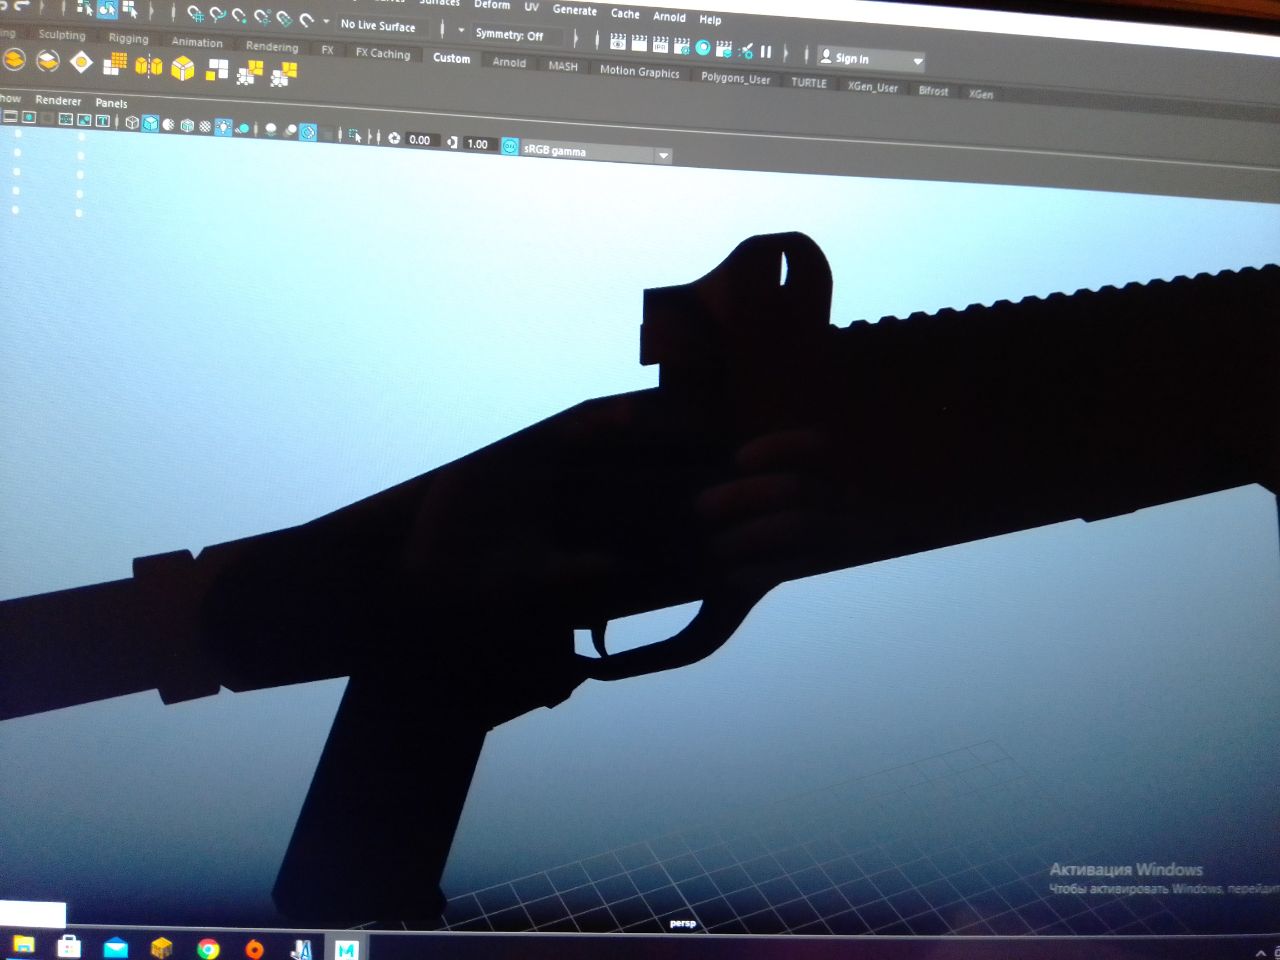Switch to the Rendering shelf tab
This screenshot has height=960, width=1280.
tap(272, 46)
